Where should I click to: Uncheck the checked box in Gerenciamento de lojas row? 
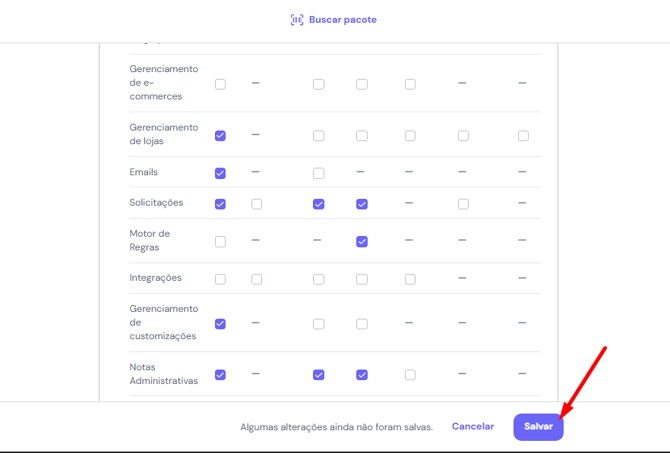coord(220,135)
